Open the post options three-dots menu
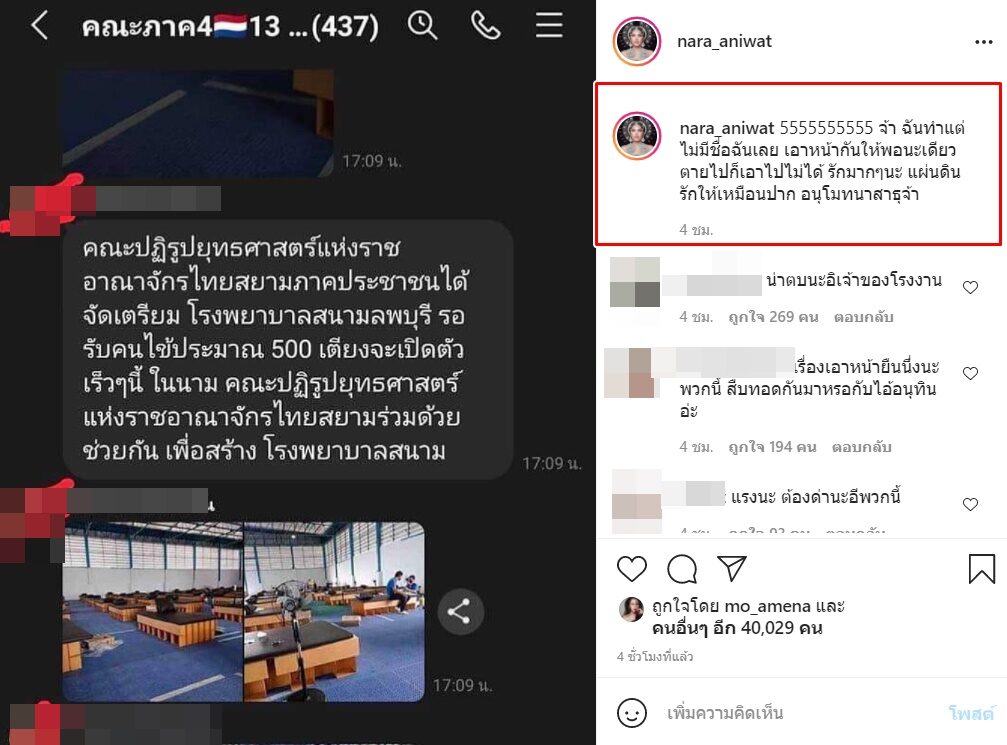The width and height of the screenshot is (1007, 745). click(983, 42)
